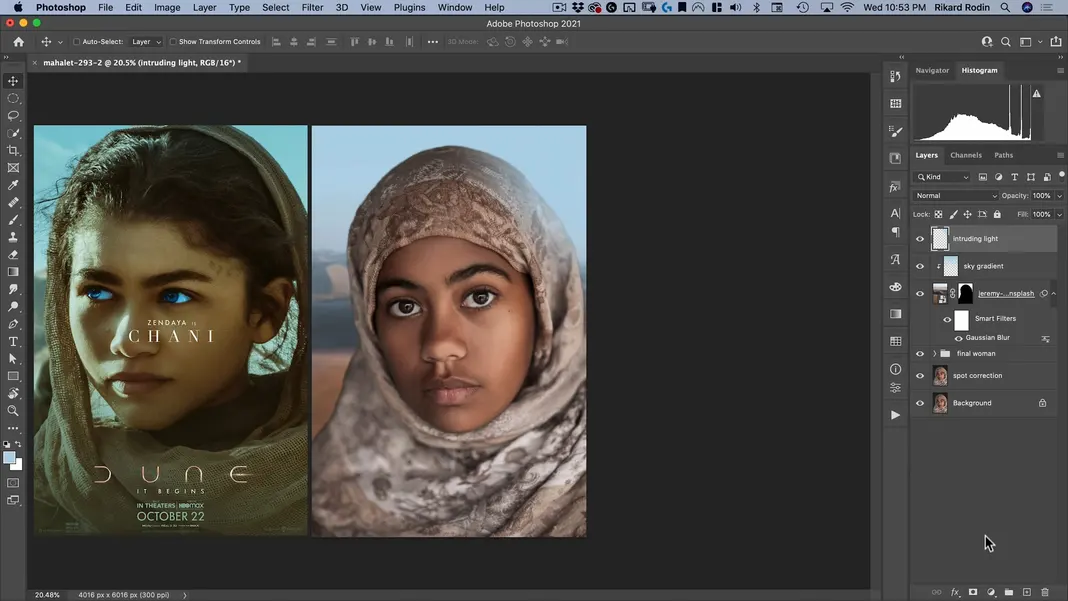The image size is (1068, 601).
Task: Open the Fill value dropdown arrow
Action: 1059,215
